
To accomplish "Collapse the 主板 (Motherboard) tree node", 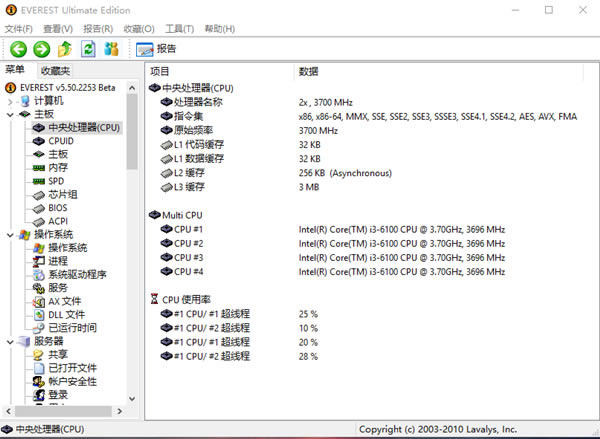I will click(10, 115).
